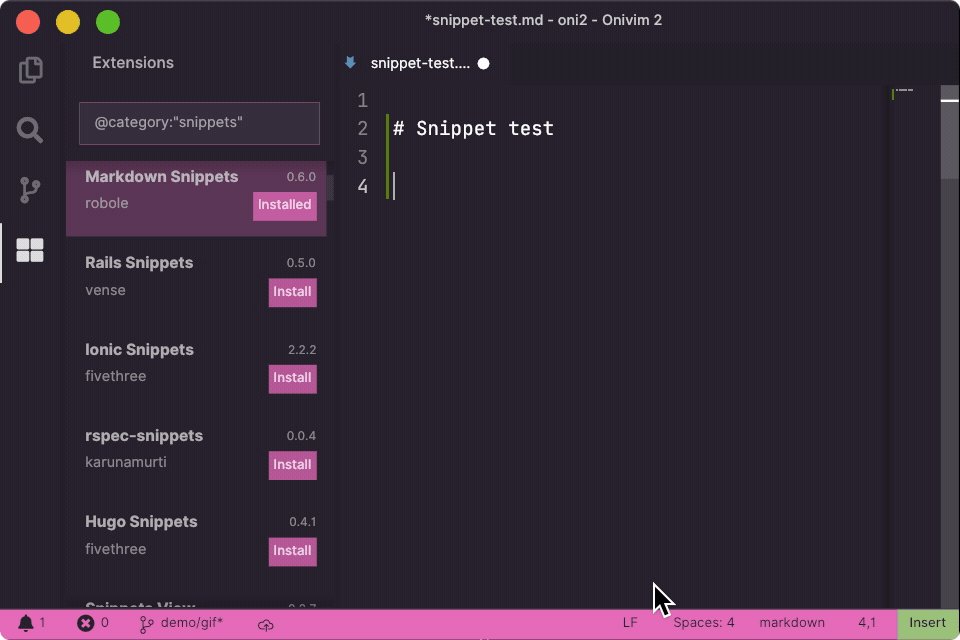This screenshot has height=640, width=960.
Task: Install the Hugo Snippets extension
Action: tap(293, 551)
